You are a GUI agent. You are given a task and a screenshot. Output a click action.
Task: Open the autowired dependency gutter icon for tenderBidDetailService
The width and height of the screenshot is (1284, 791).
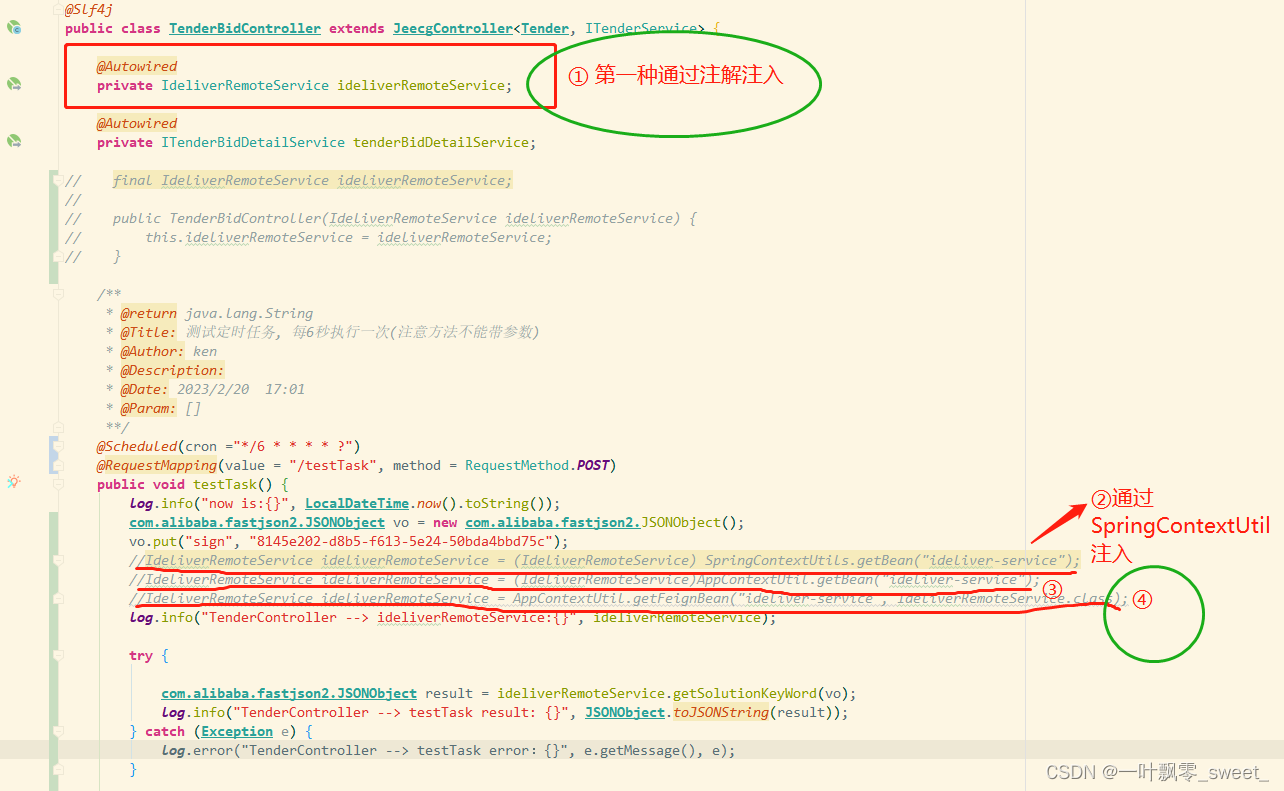(15, 142)
